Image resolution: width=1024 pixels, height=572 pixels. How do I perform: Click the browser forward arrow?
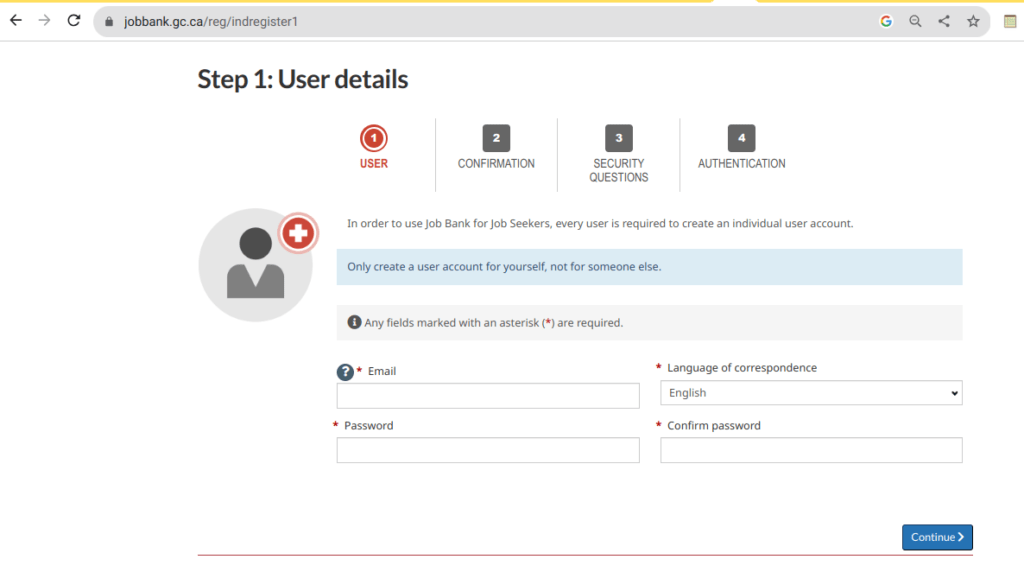pyautogui.click(x=44, y=21)
